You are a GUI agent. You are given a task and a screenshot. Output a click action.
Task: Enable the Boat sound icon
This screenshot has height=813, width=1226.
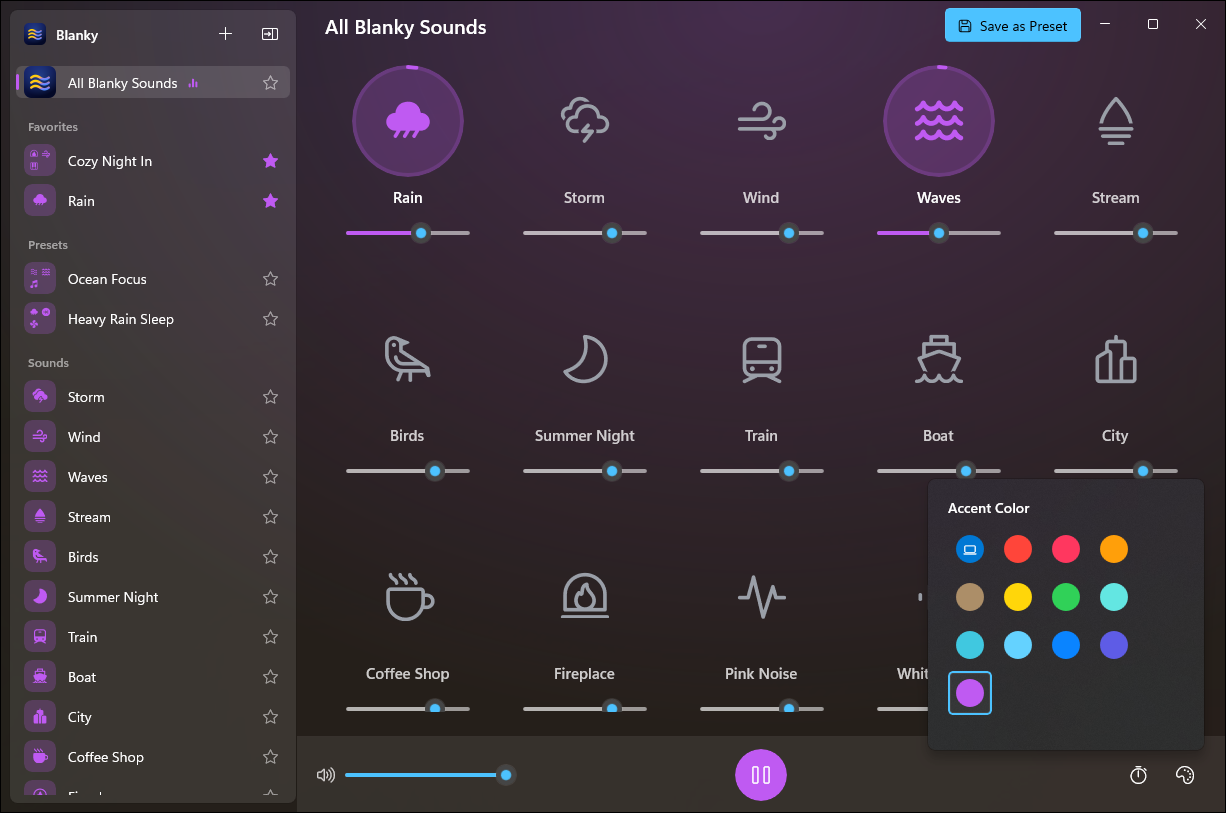pyautogui.click(x=938, y=359)
